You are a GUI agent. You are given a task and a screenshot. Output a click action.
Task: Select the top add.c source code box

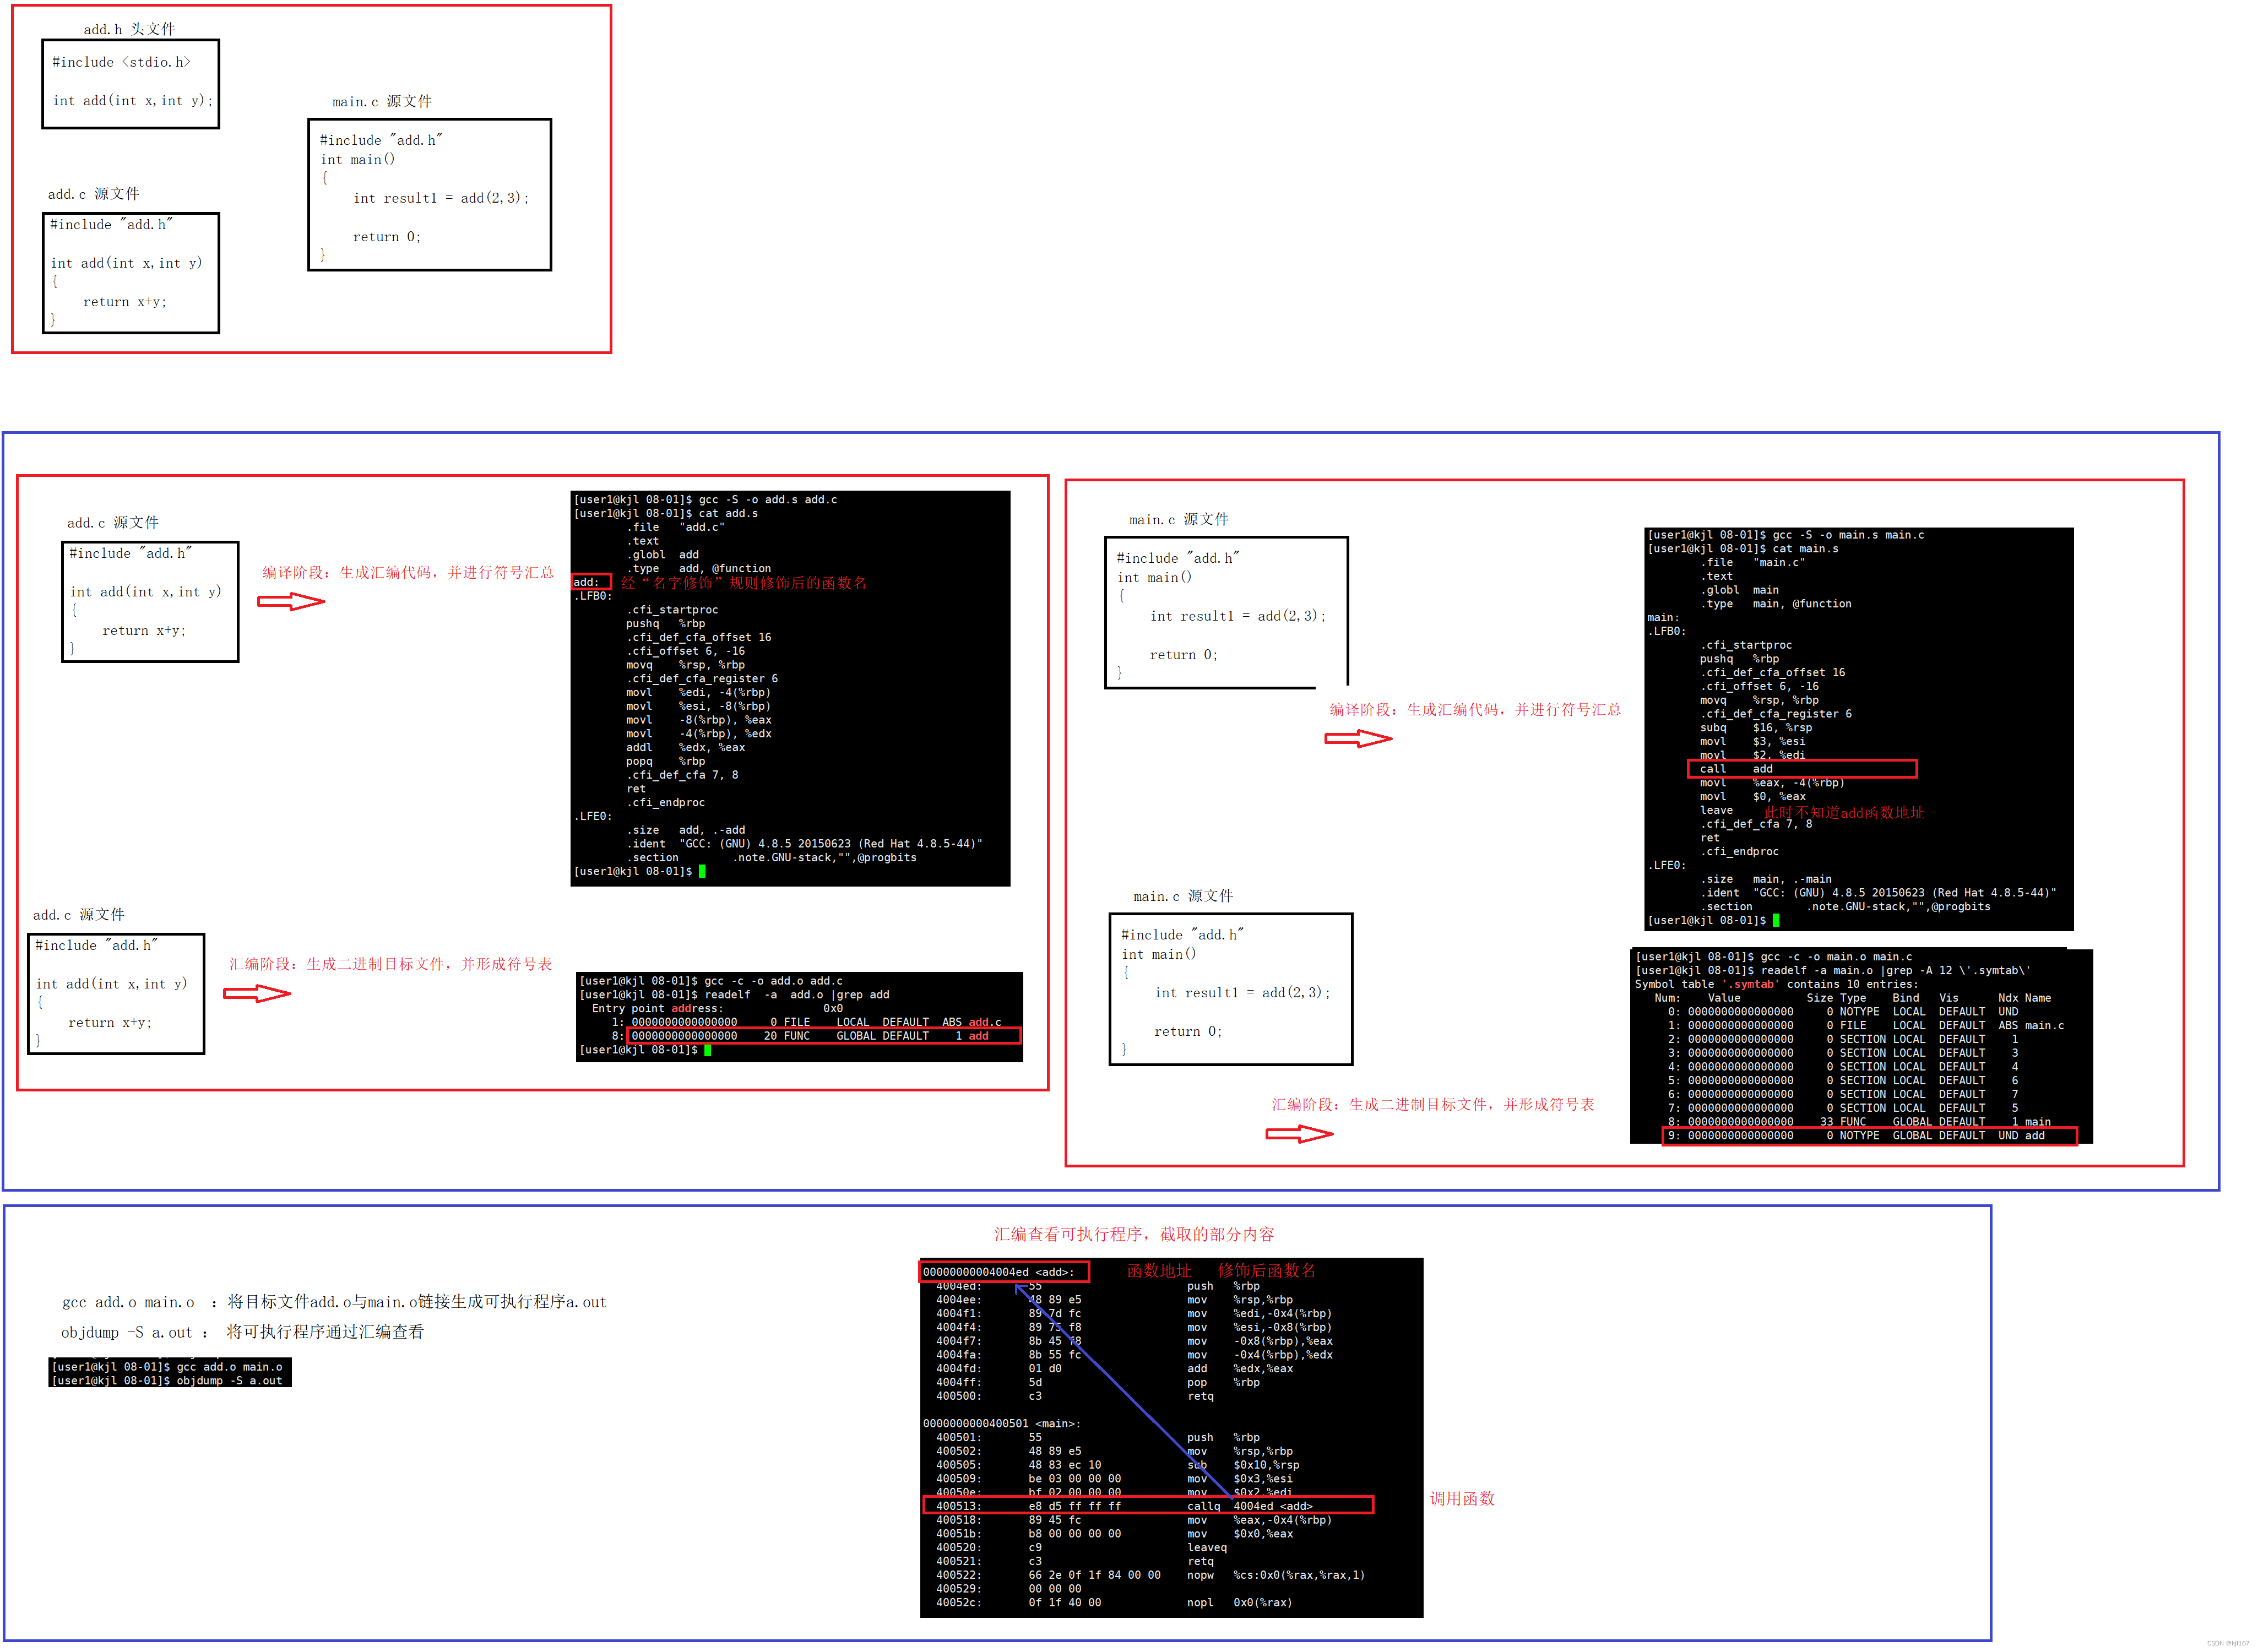[131, 272]
